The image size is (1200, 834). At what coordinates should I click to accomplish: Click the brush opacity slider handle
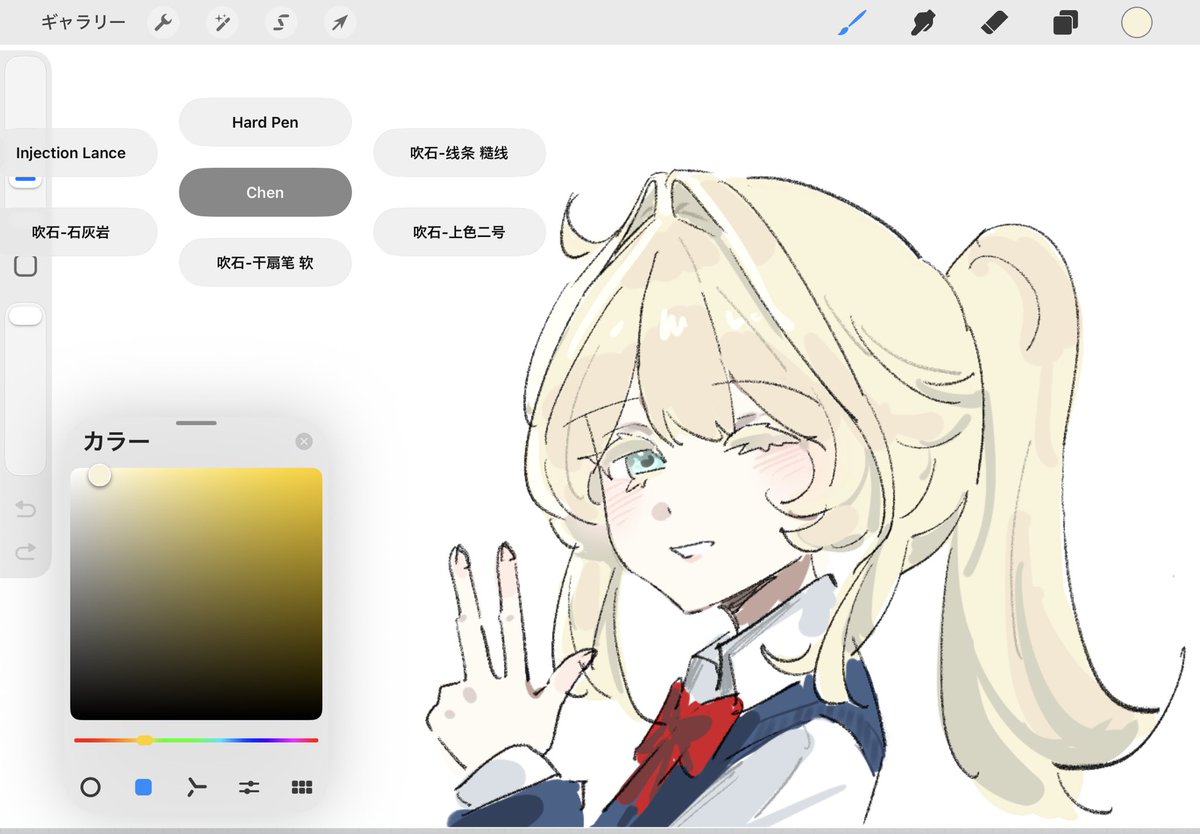click(26, 315)
